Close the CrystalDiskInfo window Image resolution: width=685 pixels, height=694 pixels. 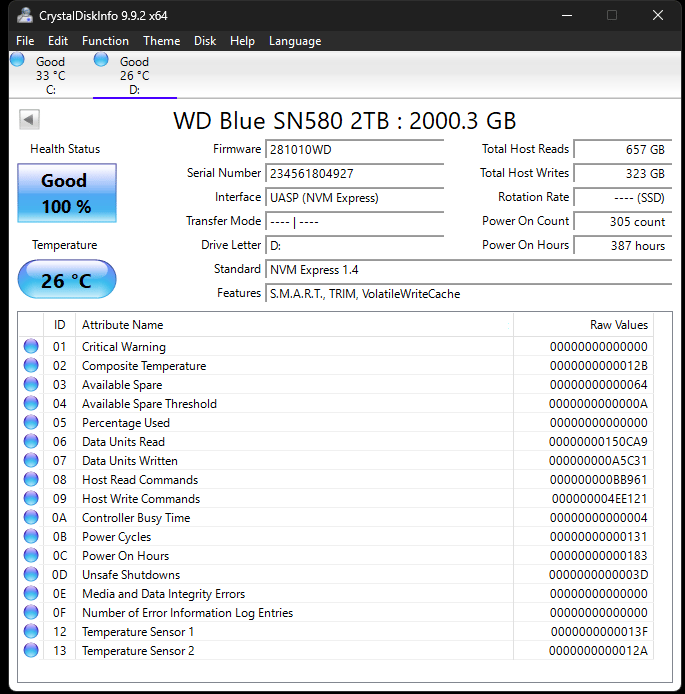point(658,15)
